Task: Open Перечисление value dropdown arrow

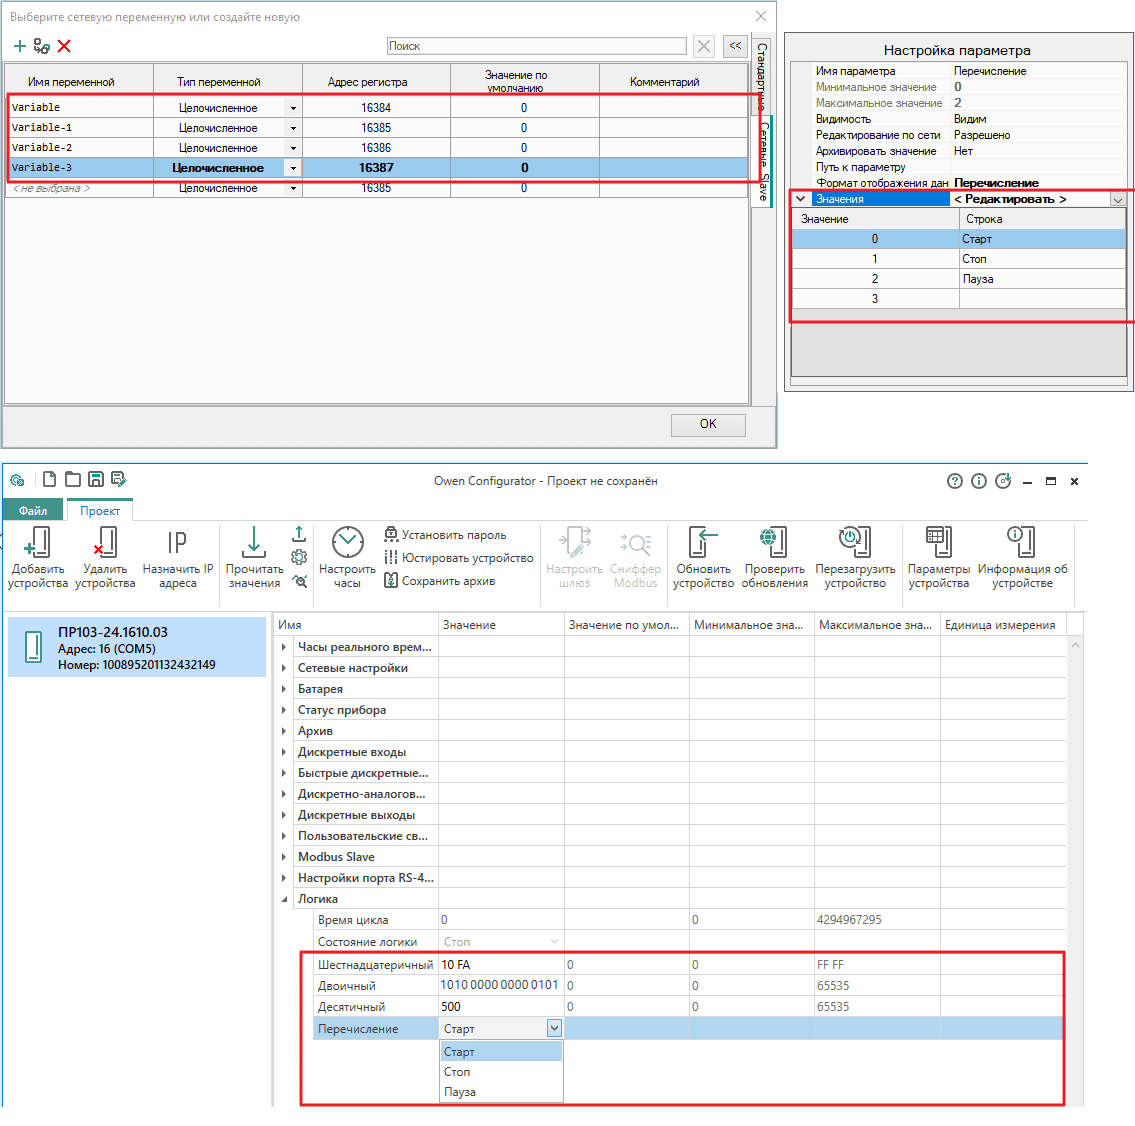Action: [554, 1028]
